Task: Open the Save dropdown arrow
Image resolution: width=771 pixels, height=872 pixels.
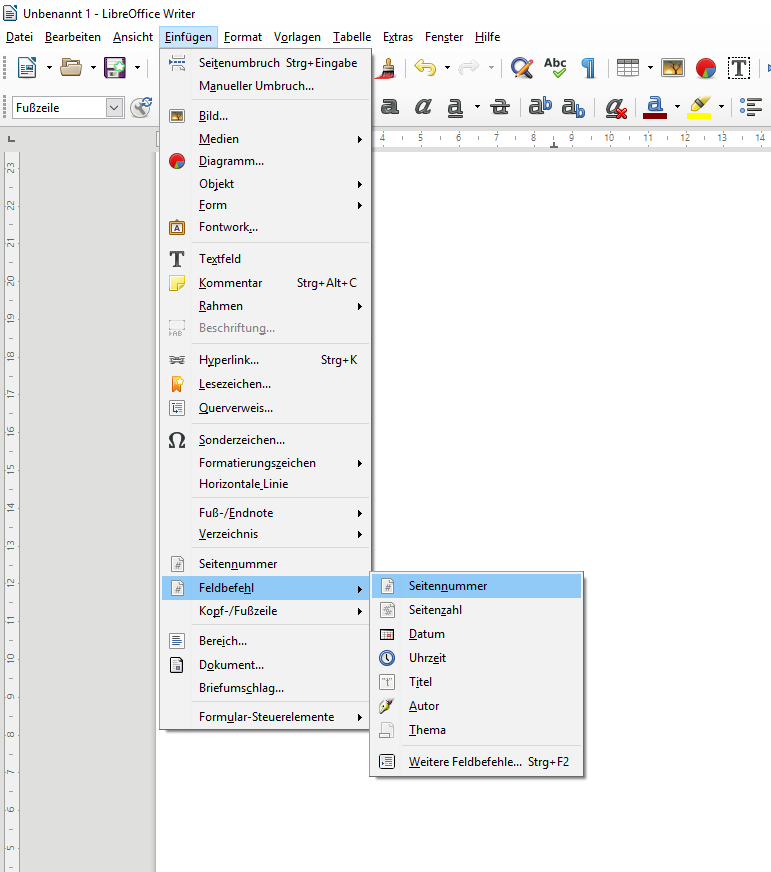Action: click(x=137, y=68)
